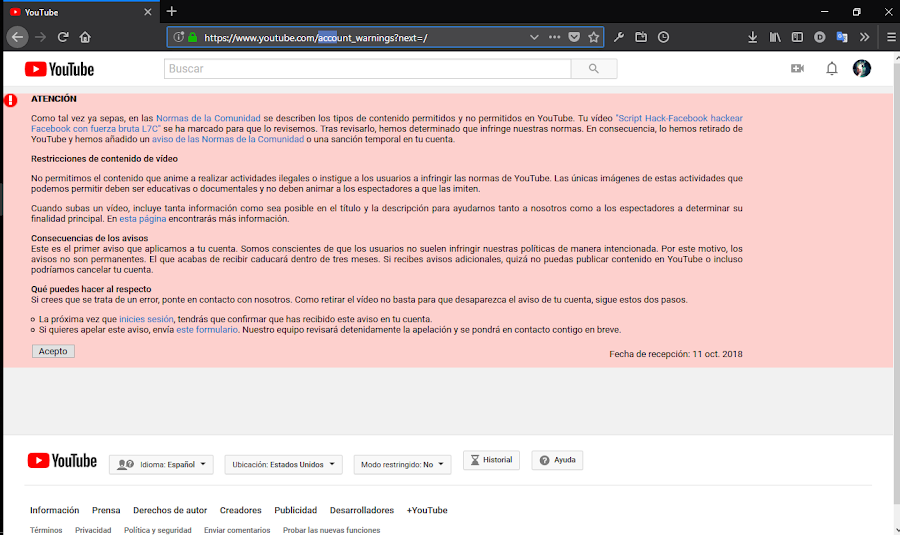Click the translate extension icon

coord(842,37)
